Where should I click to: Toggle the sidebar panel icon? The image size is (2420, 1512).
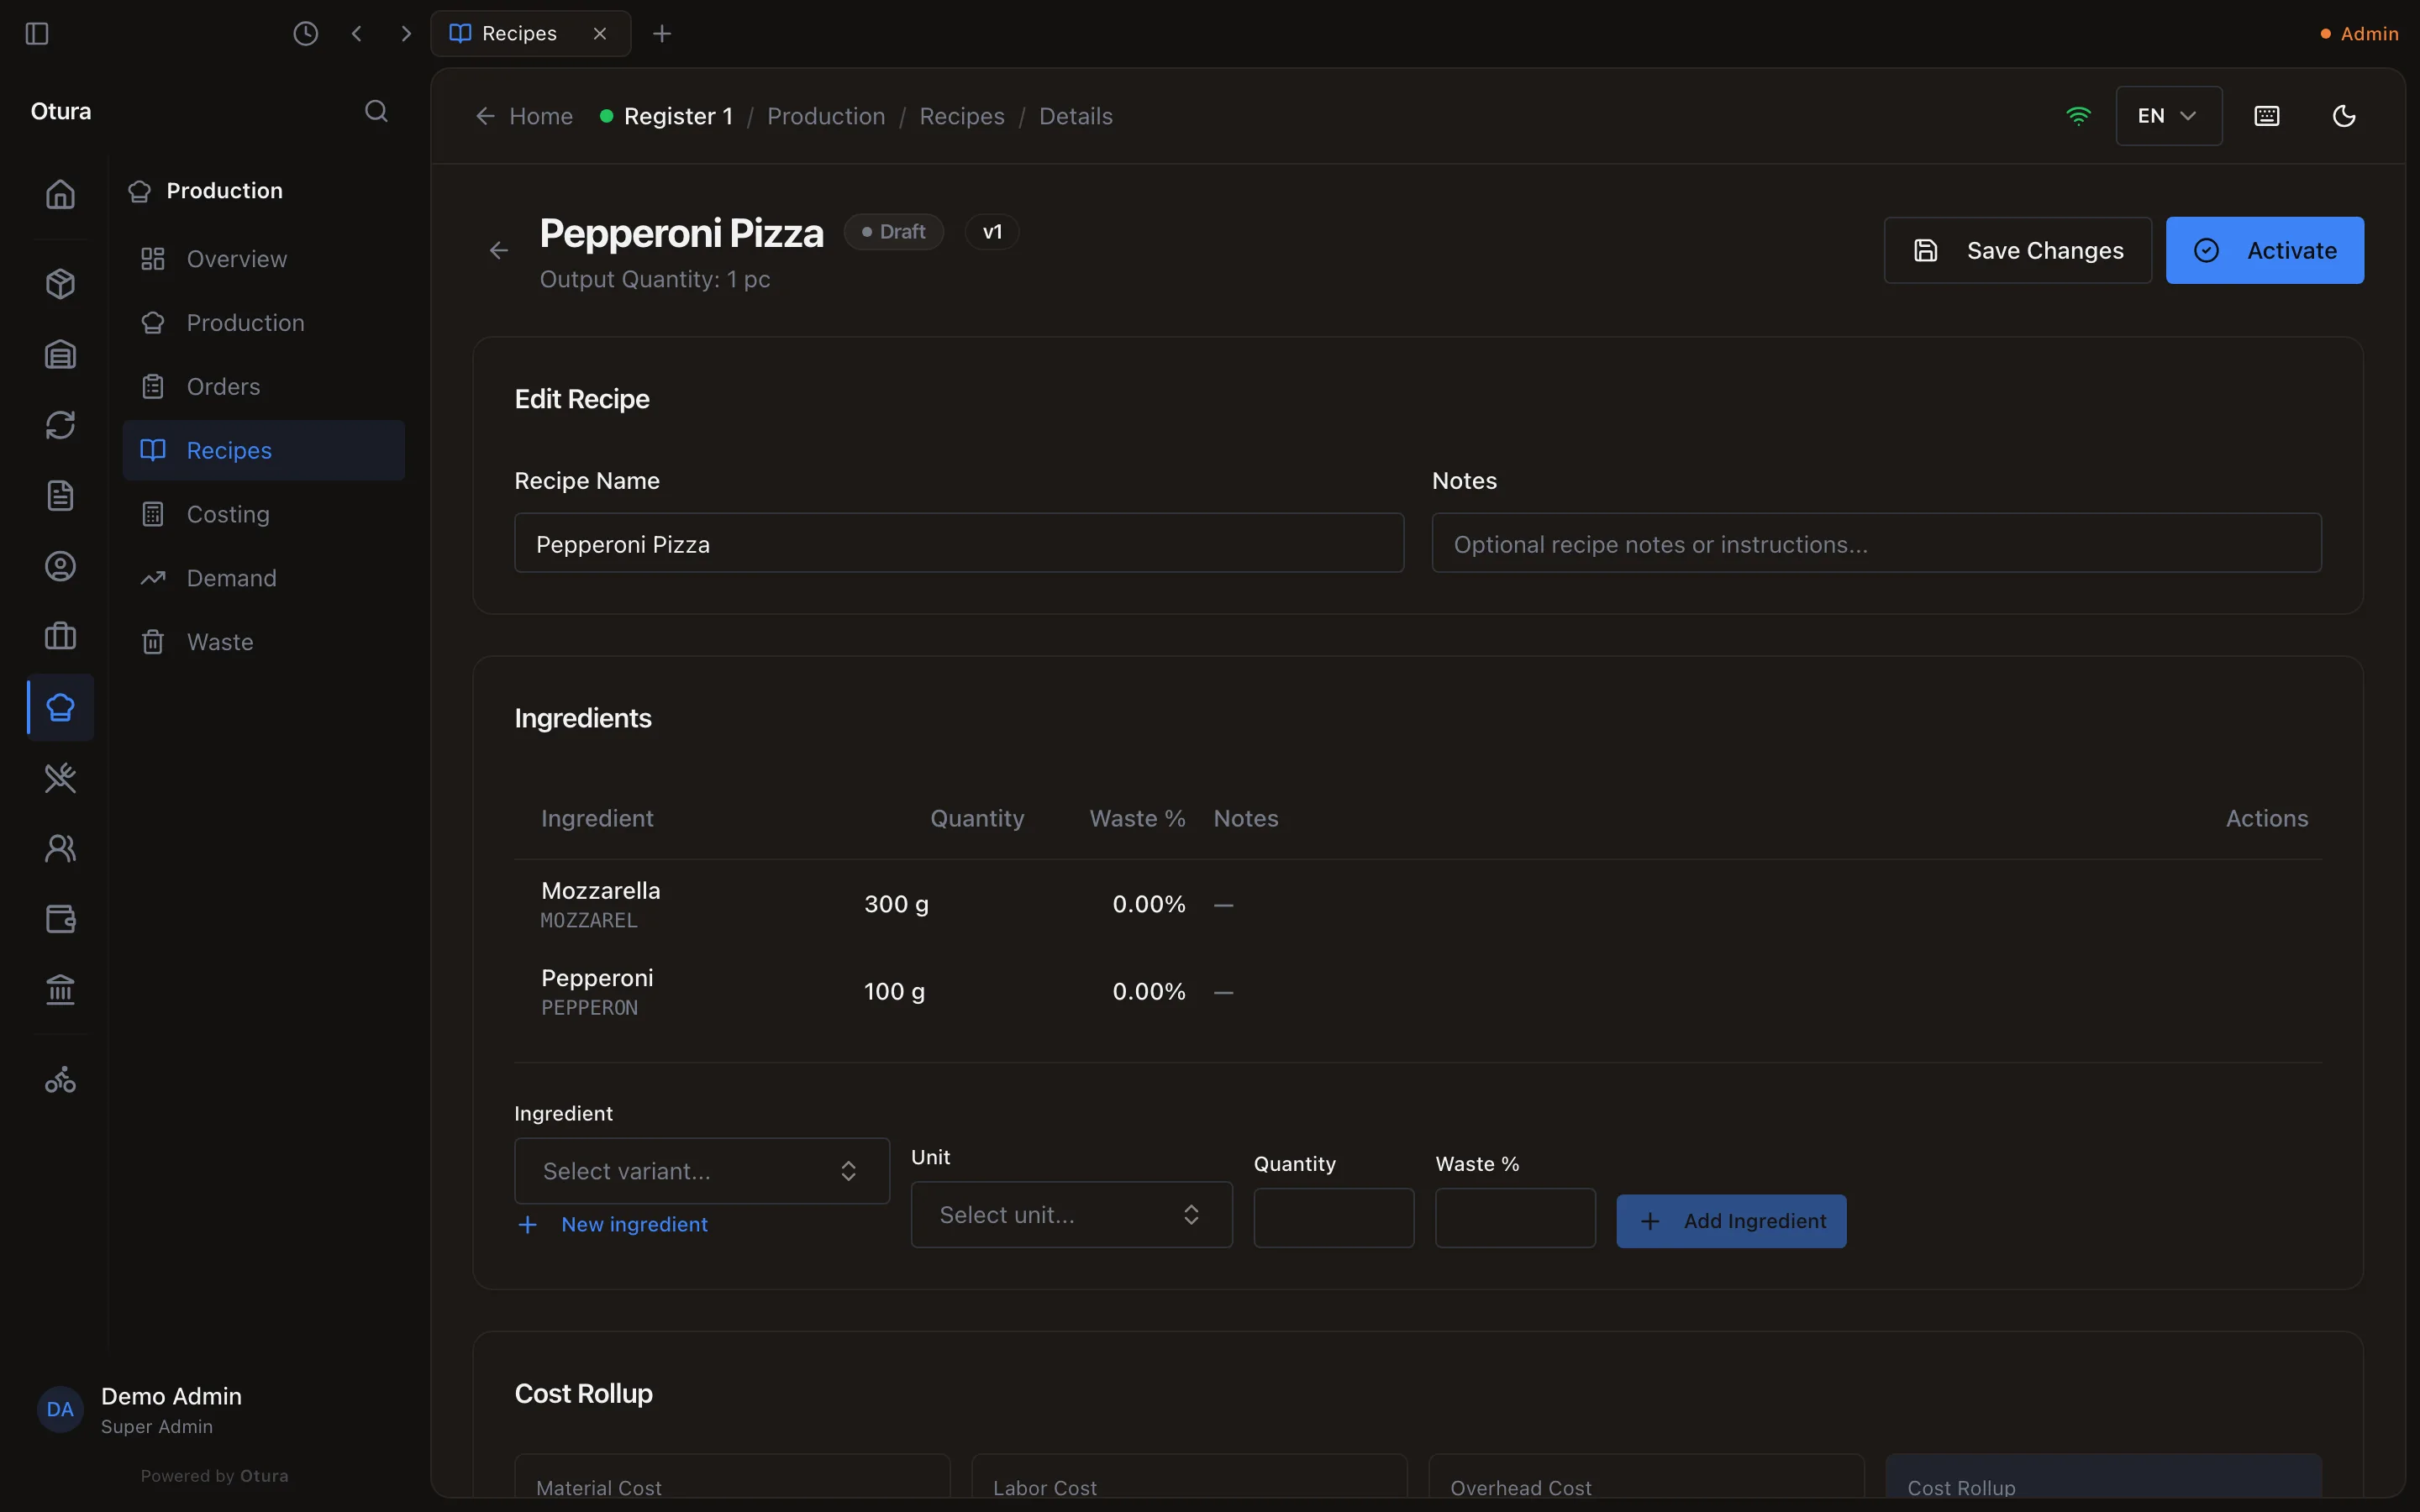click(x=37, y=34)
